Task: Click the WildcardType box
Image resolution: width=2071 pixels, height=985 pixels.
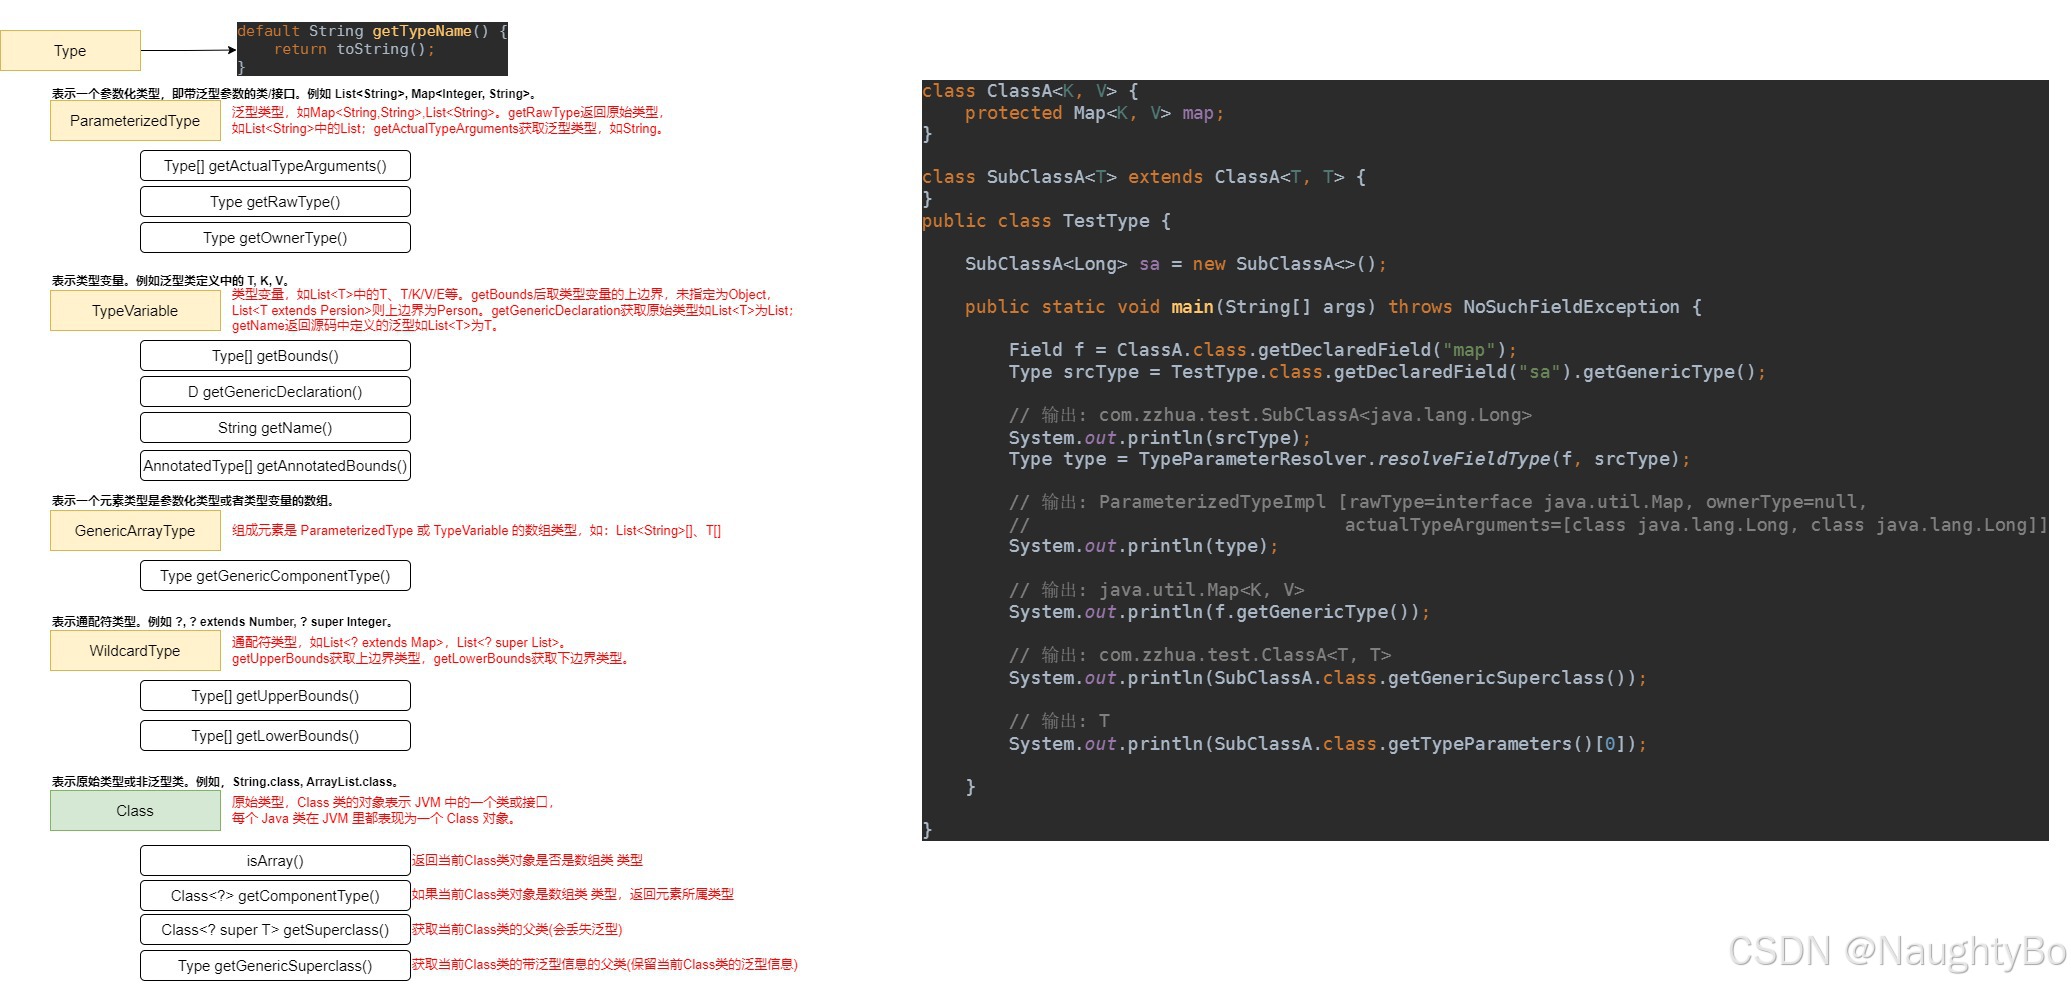Action: pos(135,650)
